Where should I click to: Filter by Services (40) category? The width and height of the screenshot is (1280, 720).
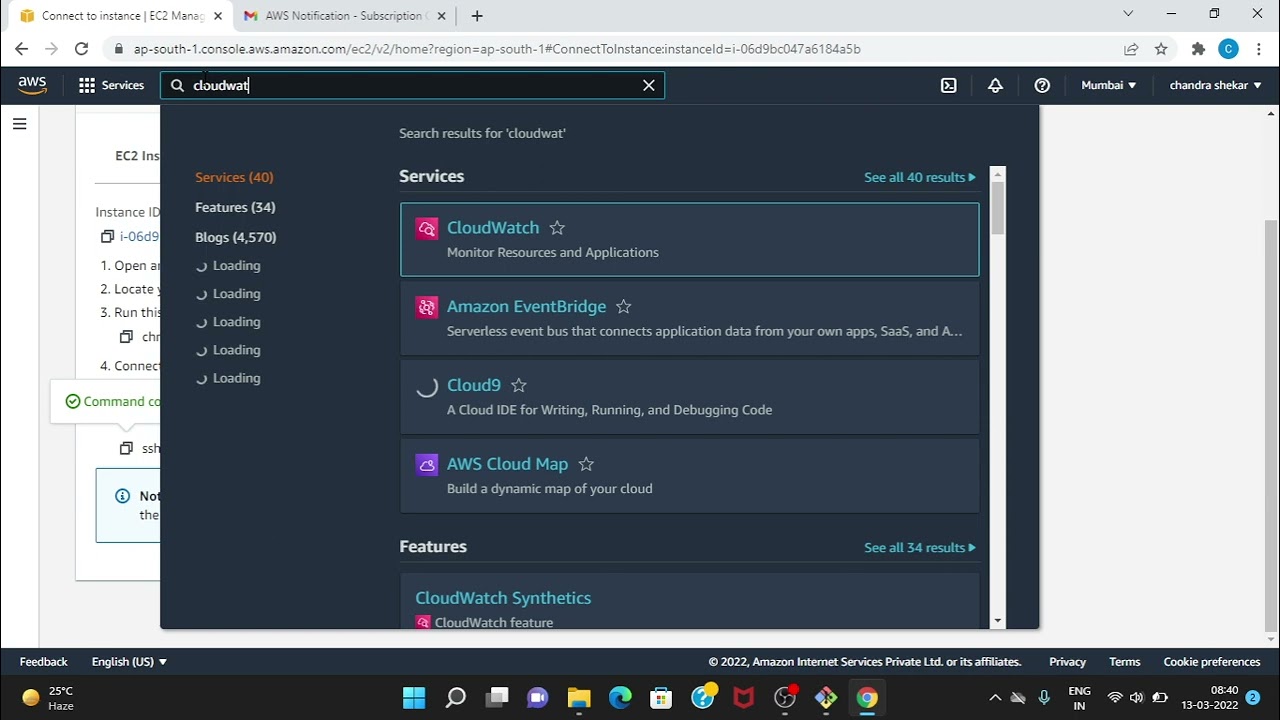click(234, 177)
